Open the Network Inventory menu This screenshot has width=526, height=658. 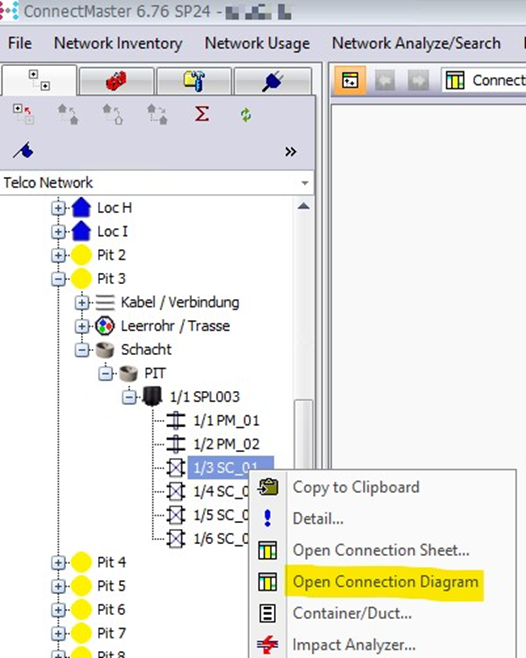pyautogui.click(x=118, y=43)
